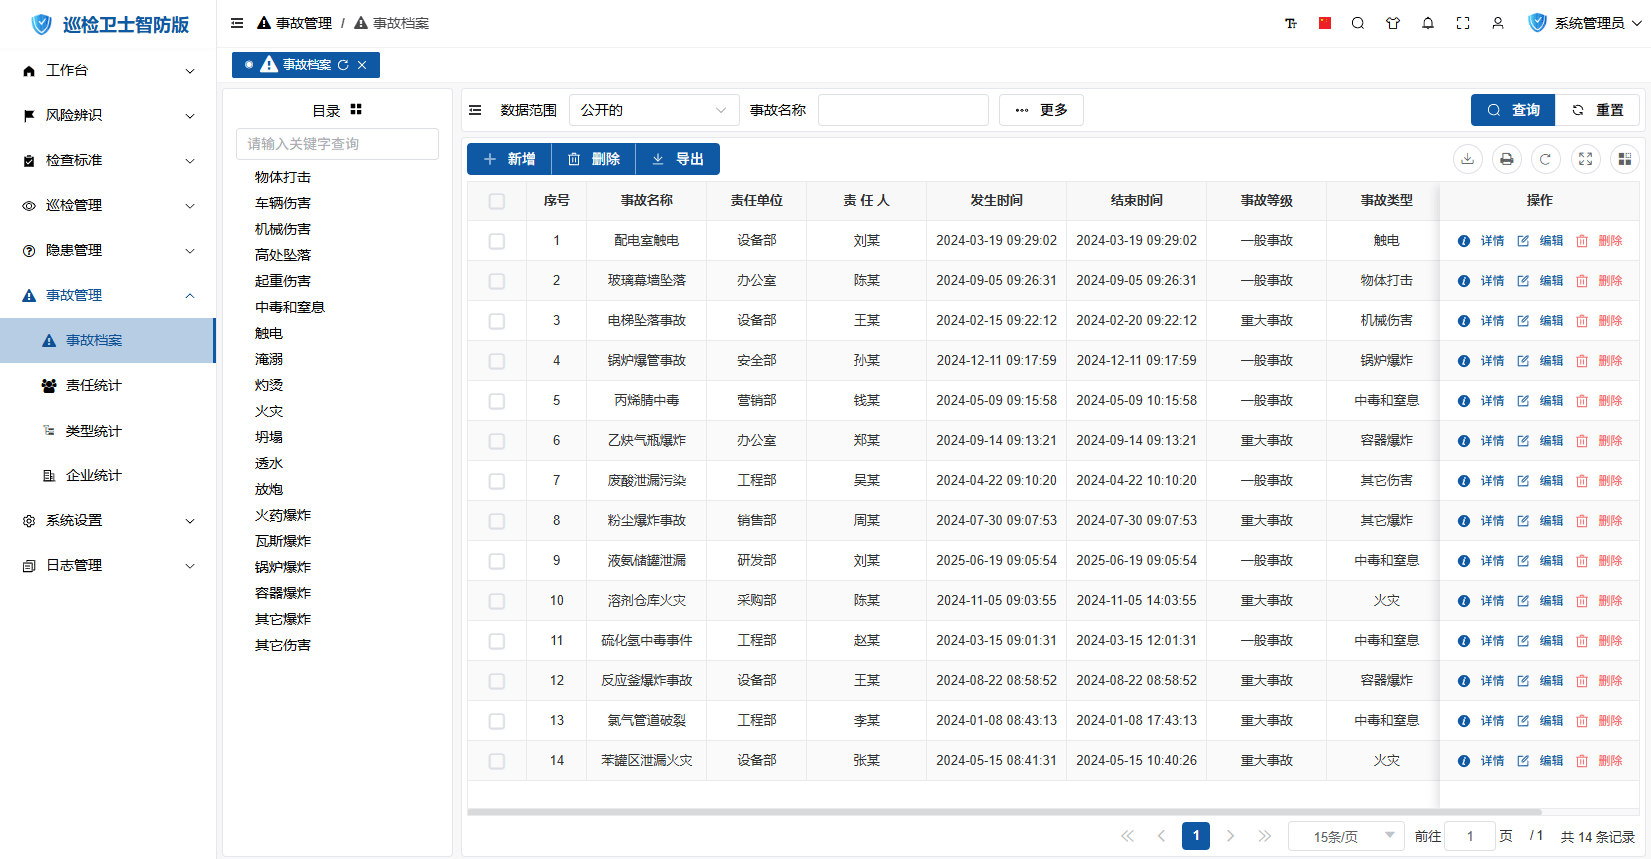Image resolution: width=1651 pixels, height=859 pixels.
Task: Click the table's horizontal scrollbar
Action: tap(1004, 812)
